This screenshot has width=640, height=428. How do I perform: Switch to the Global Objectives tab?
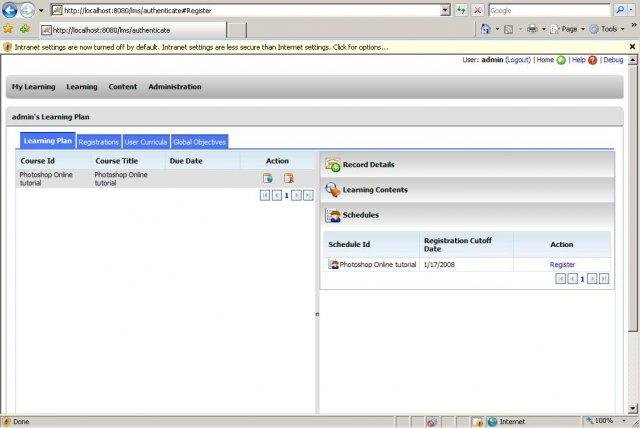199,142
